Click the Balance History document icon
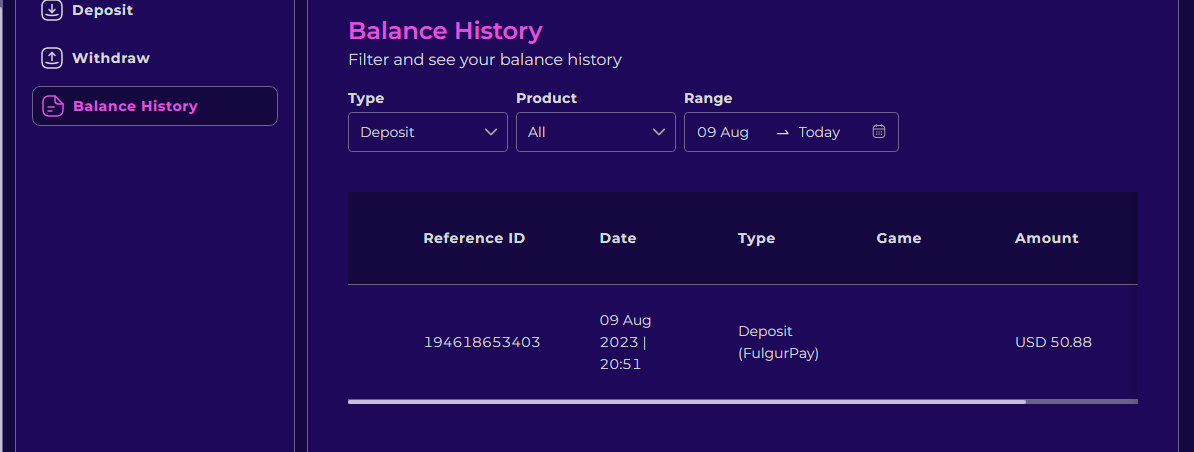The height and width of the screenshot is (452, 1194). [x=53, y=106]
